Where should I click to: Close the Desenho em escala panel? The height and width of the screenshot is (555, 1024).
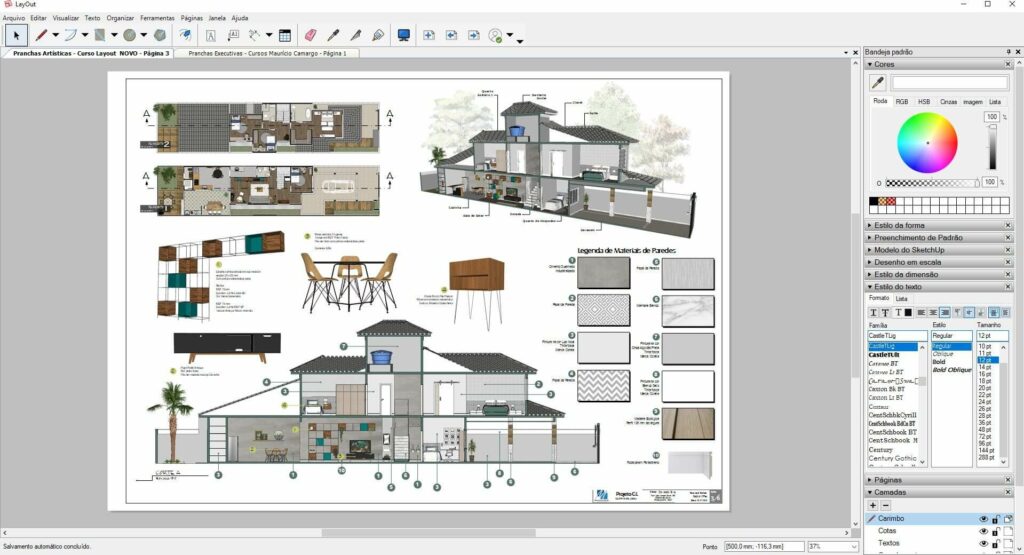[1008, 262]
